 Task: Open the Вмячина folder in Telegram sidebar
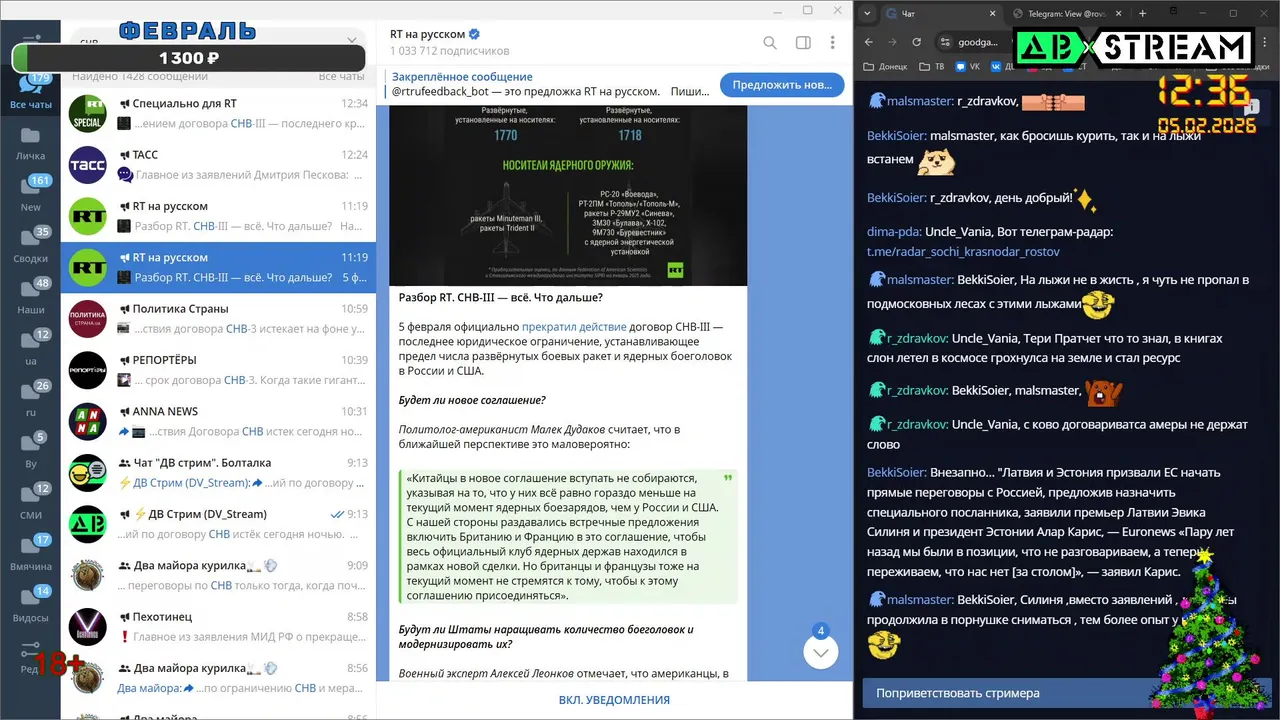coord(30,553)
